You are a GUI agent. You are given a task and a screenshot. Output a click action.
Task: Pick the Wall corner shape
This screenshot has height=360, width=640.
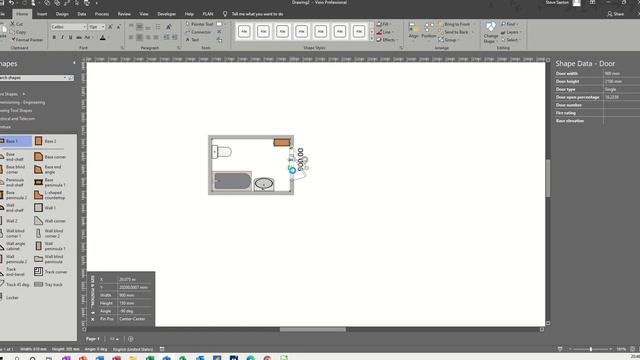point(50,221)
